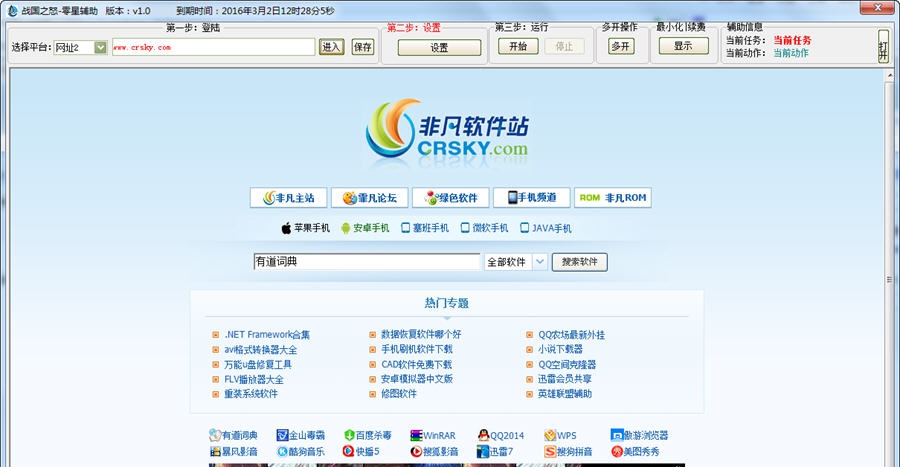The image size is (900, 467).
Task: Open the 手机刷机软件下载 link
Action: [417, 349]
